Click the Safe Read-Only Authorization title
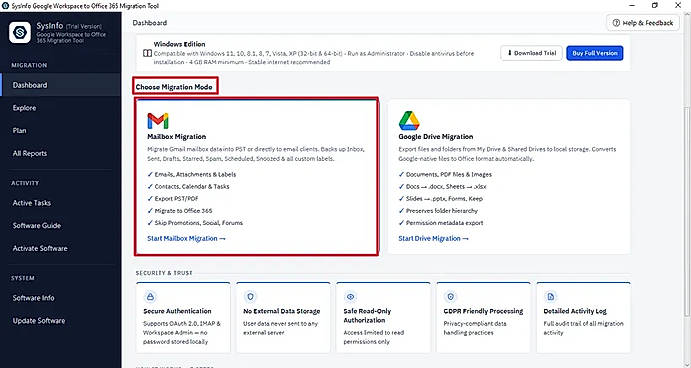 tap(367, 316)
